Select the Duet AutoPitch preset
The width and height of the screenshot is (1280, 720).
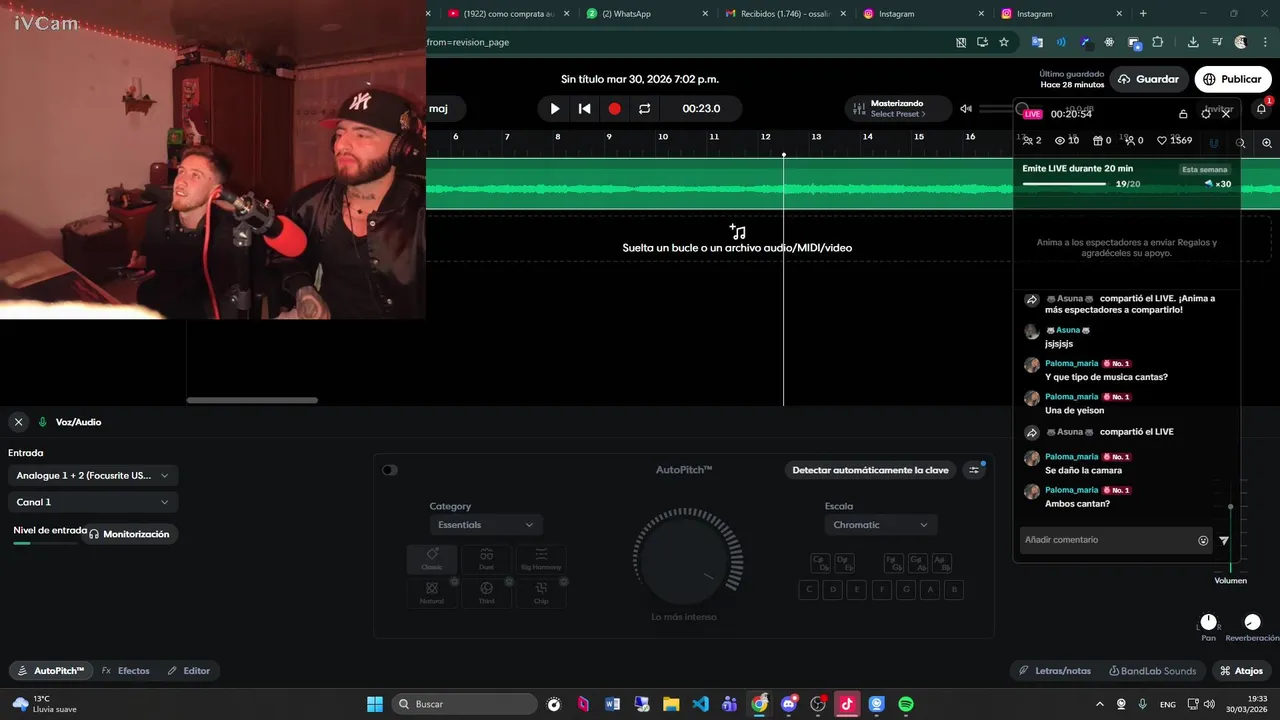[x=486, y=559]
